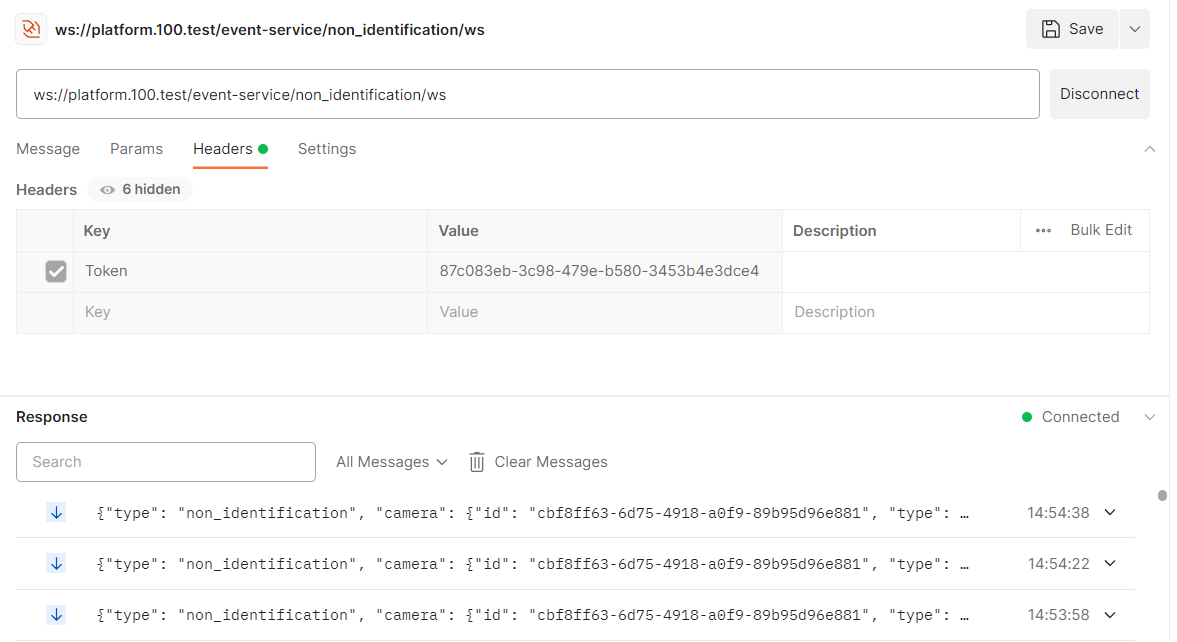Screen dimensions: 1177x642
Task: Click the WebSocket request icon beside title
Action: [31, 29]
